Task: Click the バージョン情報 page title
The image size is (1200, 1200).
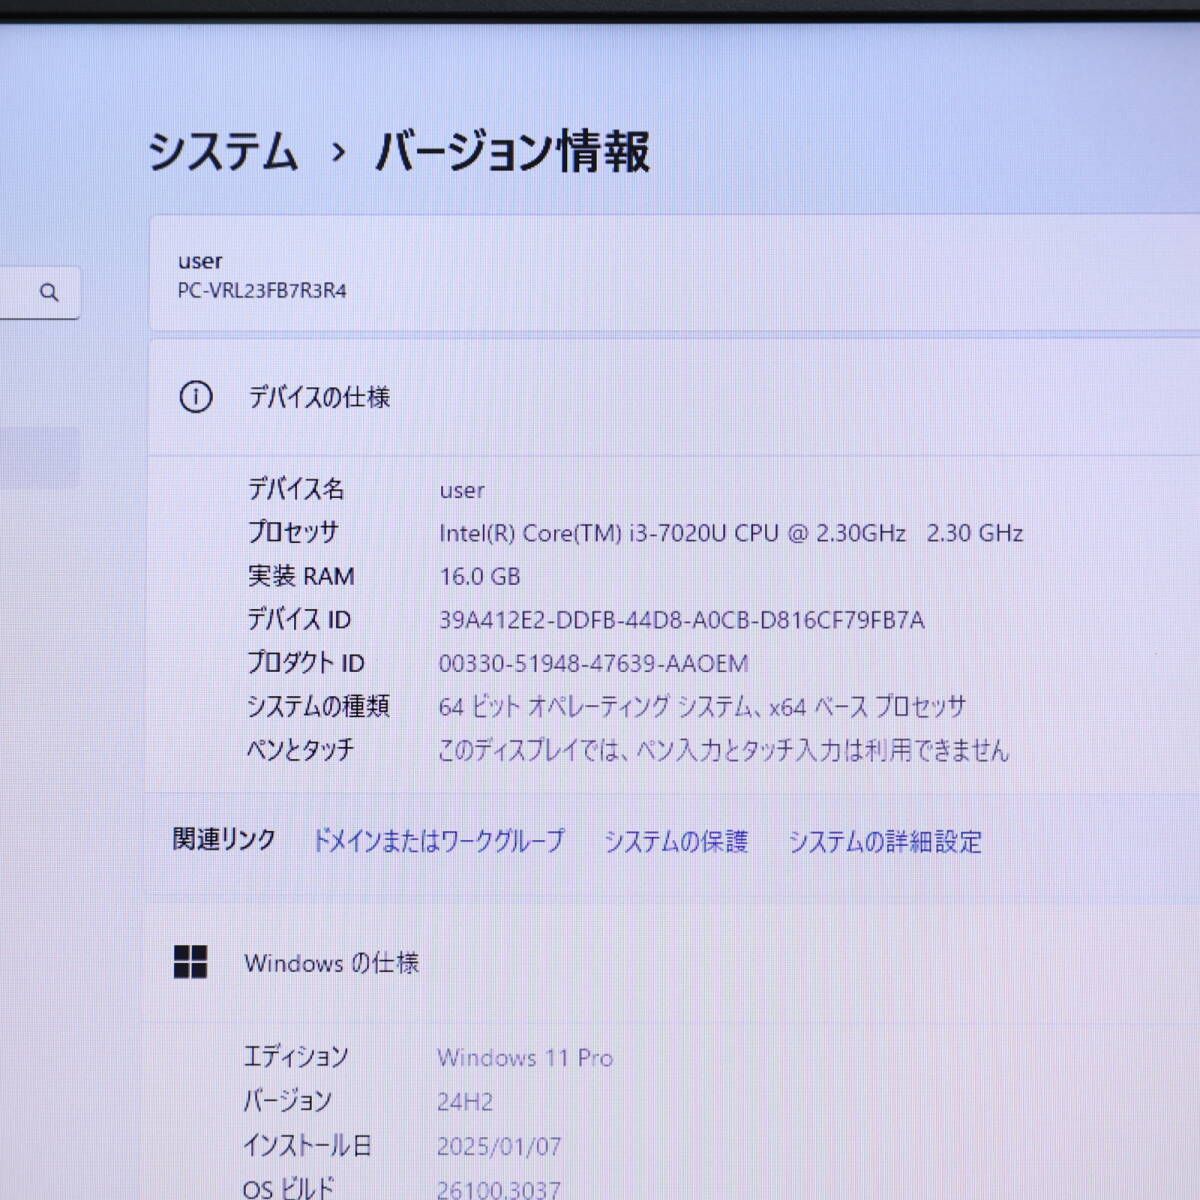Action: click(x=512, y=152)
